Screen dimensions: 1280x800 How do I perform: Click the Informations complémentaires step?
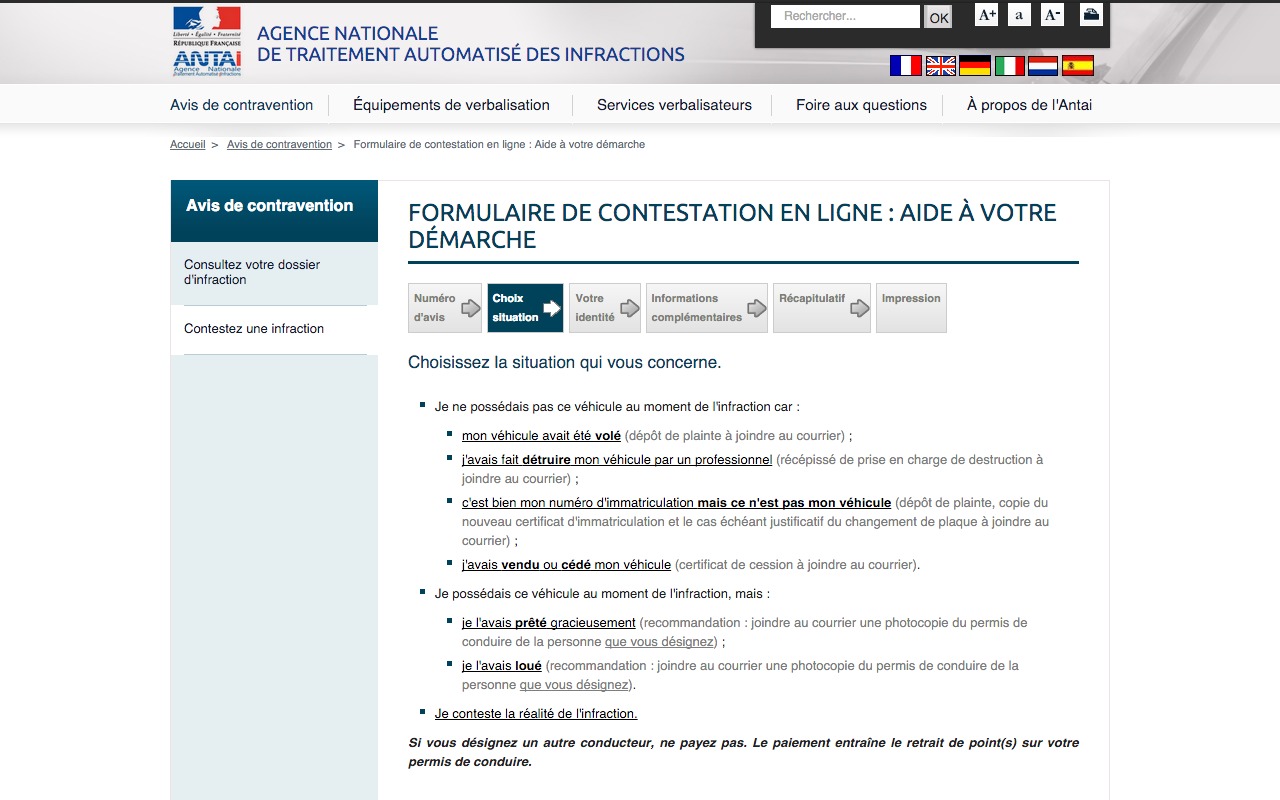point(707,308)
